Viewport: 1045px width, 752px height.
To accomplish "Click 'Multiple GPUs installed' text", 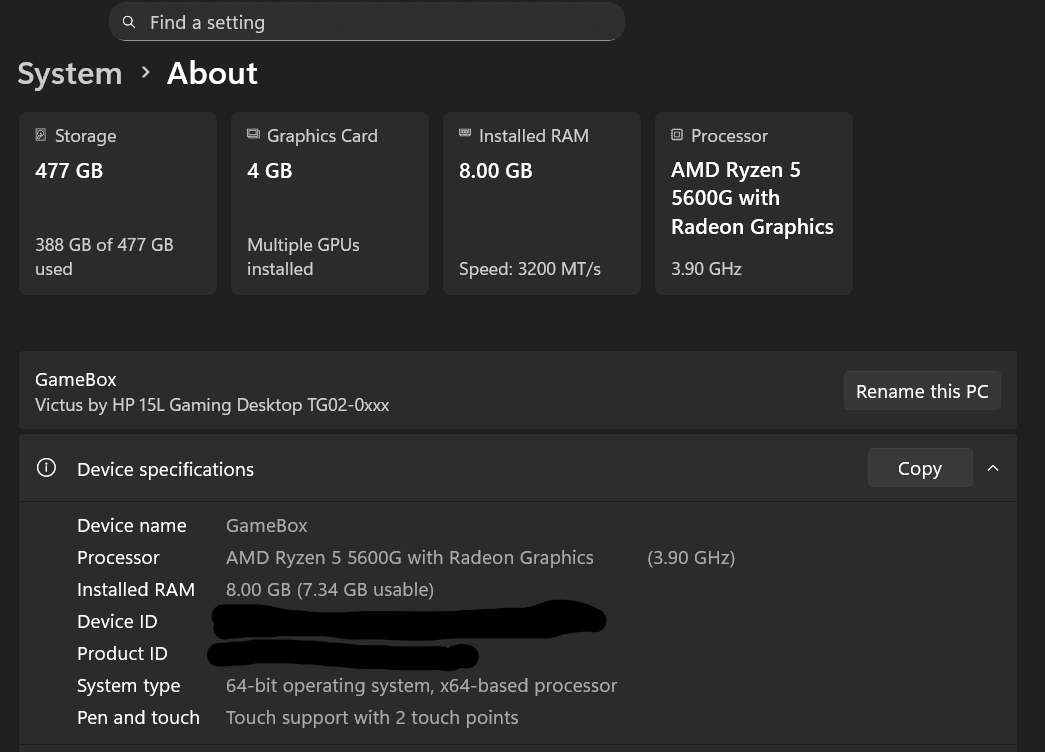I will (x=303, y=257).
